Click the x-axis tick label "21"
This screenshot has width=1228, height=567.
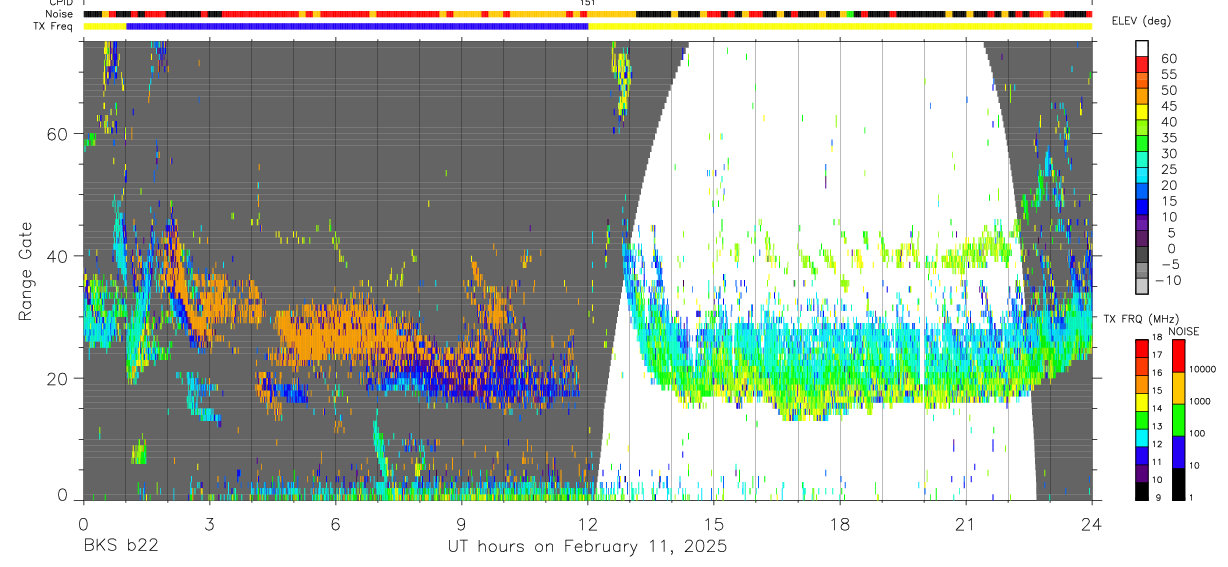click(965, 524)
